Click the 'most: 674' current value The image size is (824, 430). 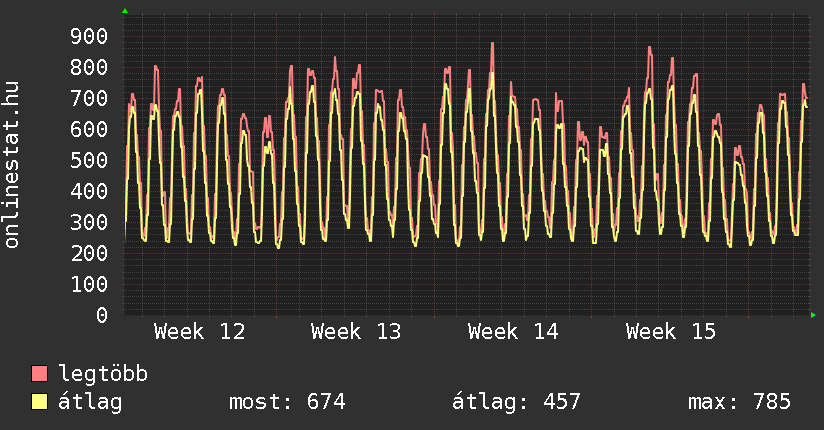point(287,402)
